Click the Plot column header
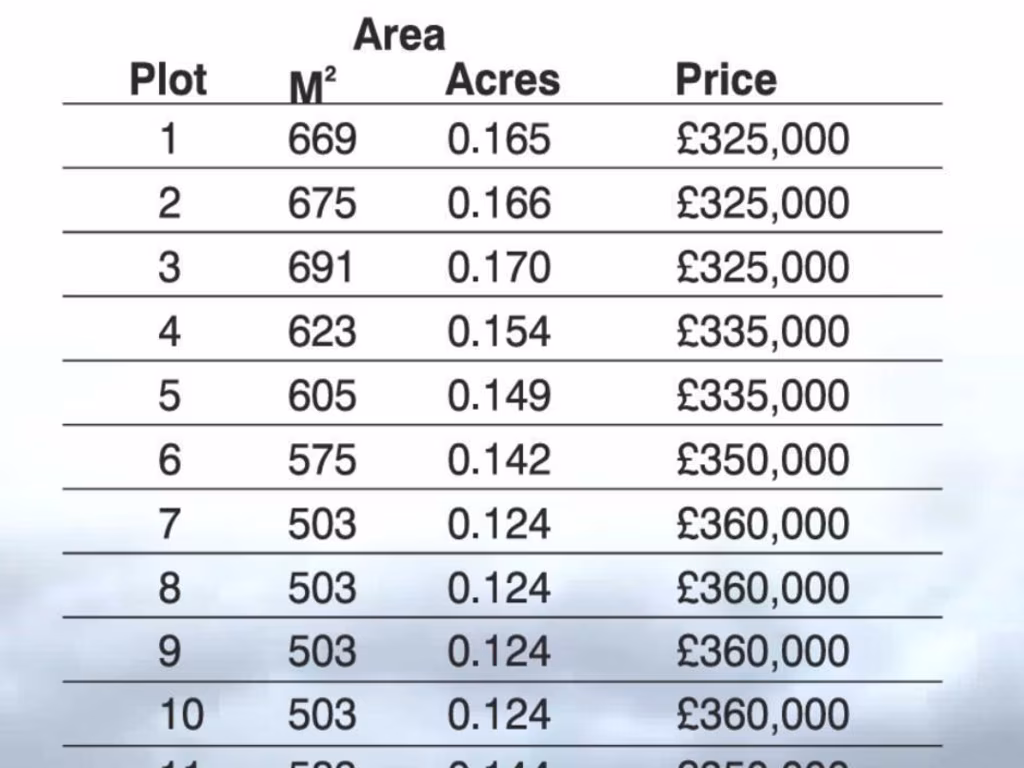Screen dimensions: 1024x768 (x=168, y=80)
